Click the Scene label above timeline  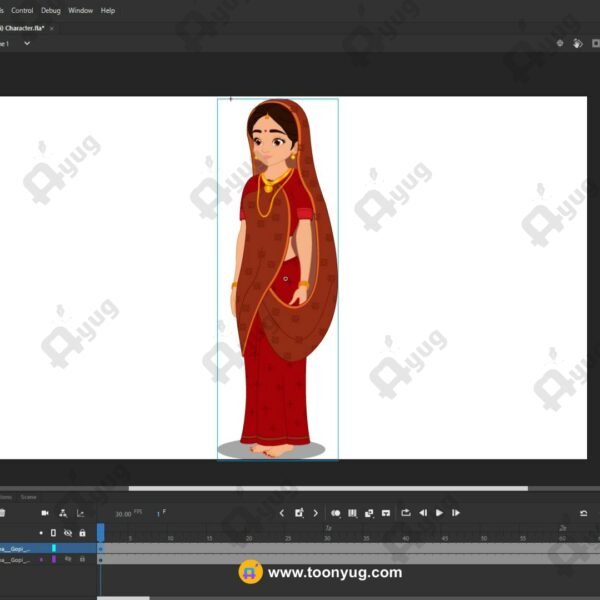(x=28, y=497)
